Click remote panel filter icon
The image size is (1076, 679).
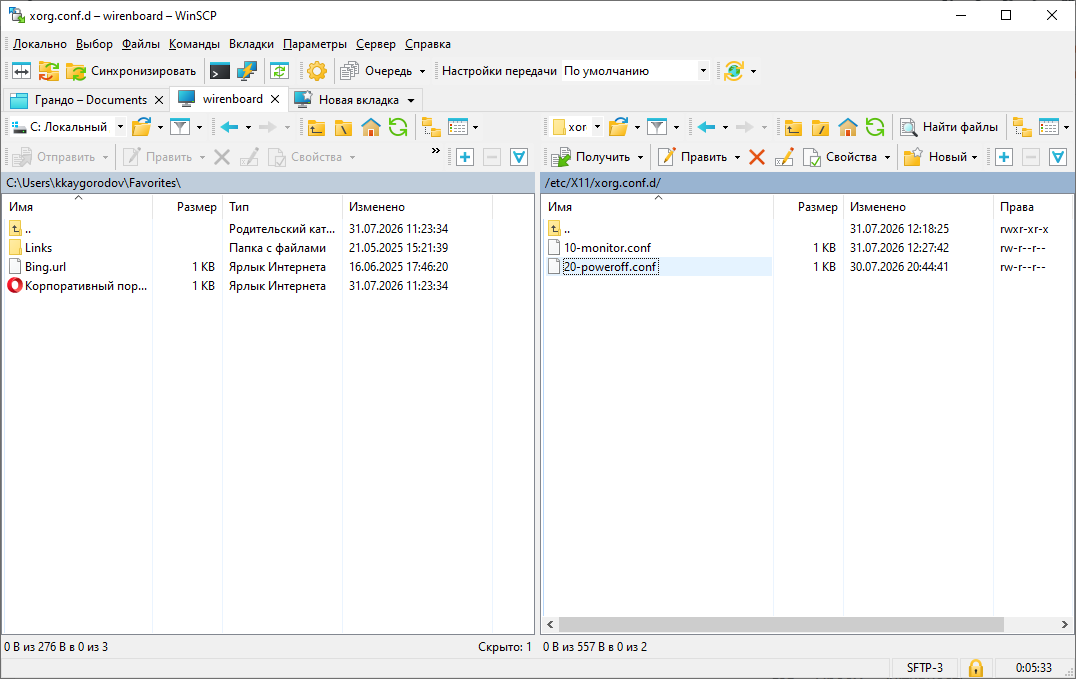click(x=657, y=127)
